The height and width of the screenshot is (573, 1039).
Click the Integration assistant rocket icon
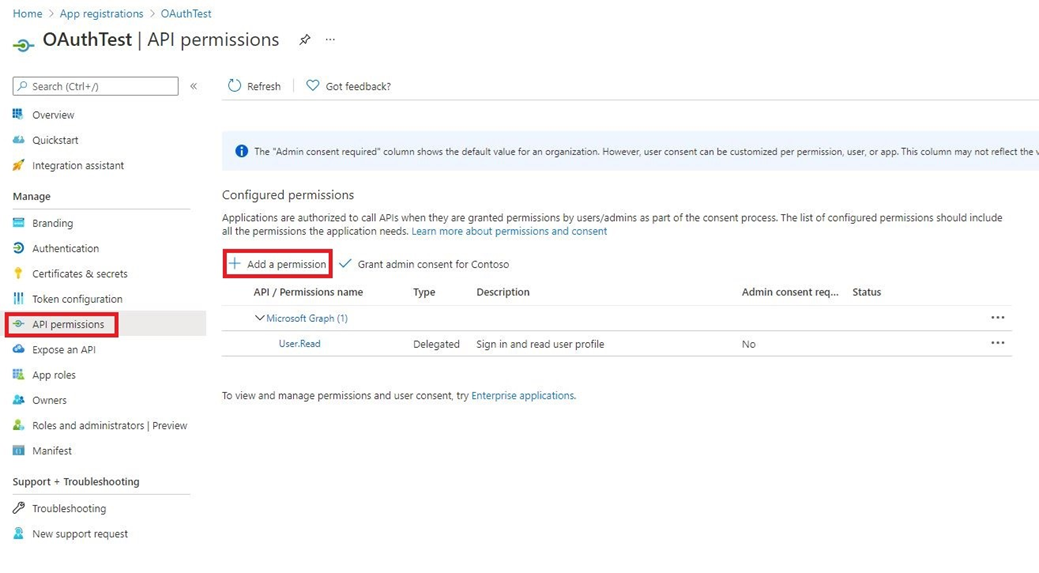coord(18,165)
